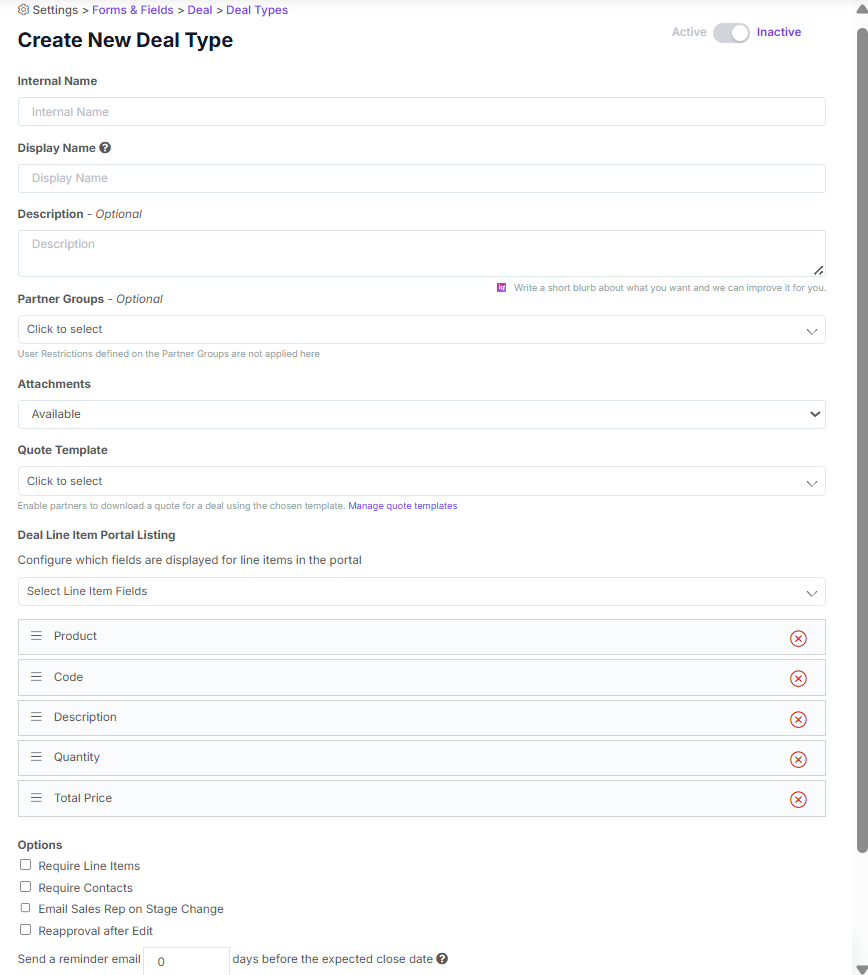Navigate to Deal Types breadcrumb link

pos(257,10)
